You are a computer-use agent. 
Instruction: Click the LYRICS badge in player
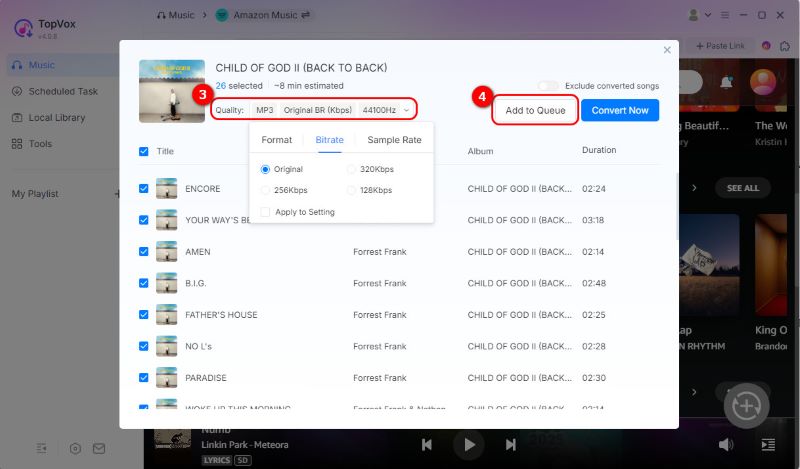[x=216, y=460]
